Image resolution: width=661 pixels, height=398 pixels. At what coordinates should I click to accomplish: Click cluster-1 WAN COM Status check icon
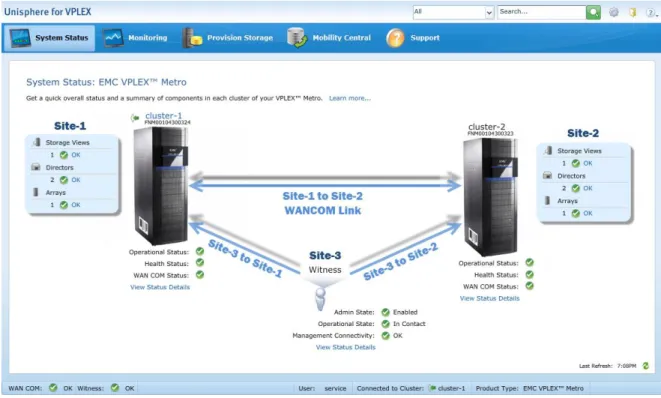pyautogui.click(x=200, y=274)
